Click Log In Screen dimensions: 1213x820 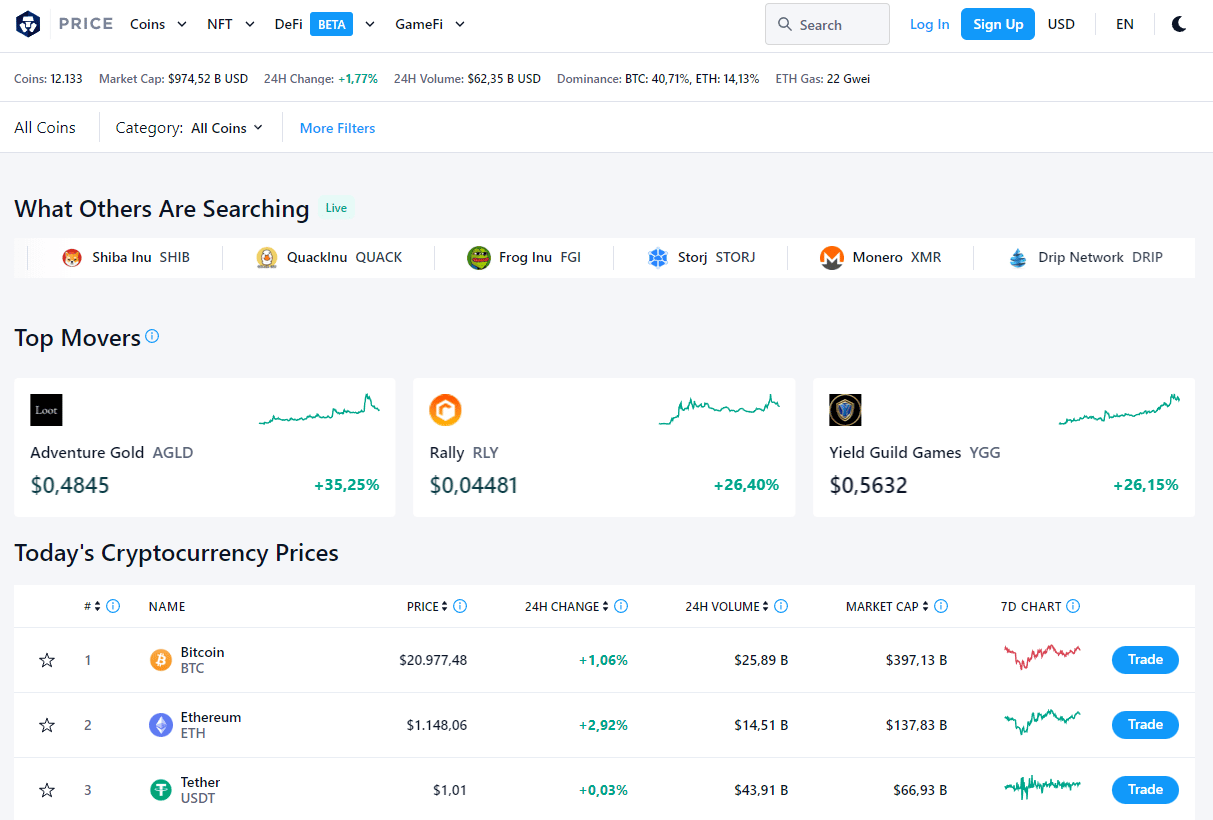(x=930, y=24)
